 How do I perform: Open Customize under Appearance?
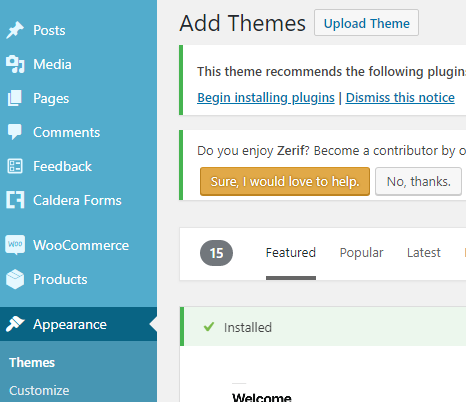[39, 390]
